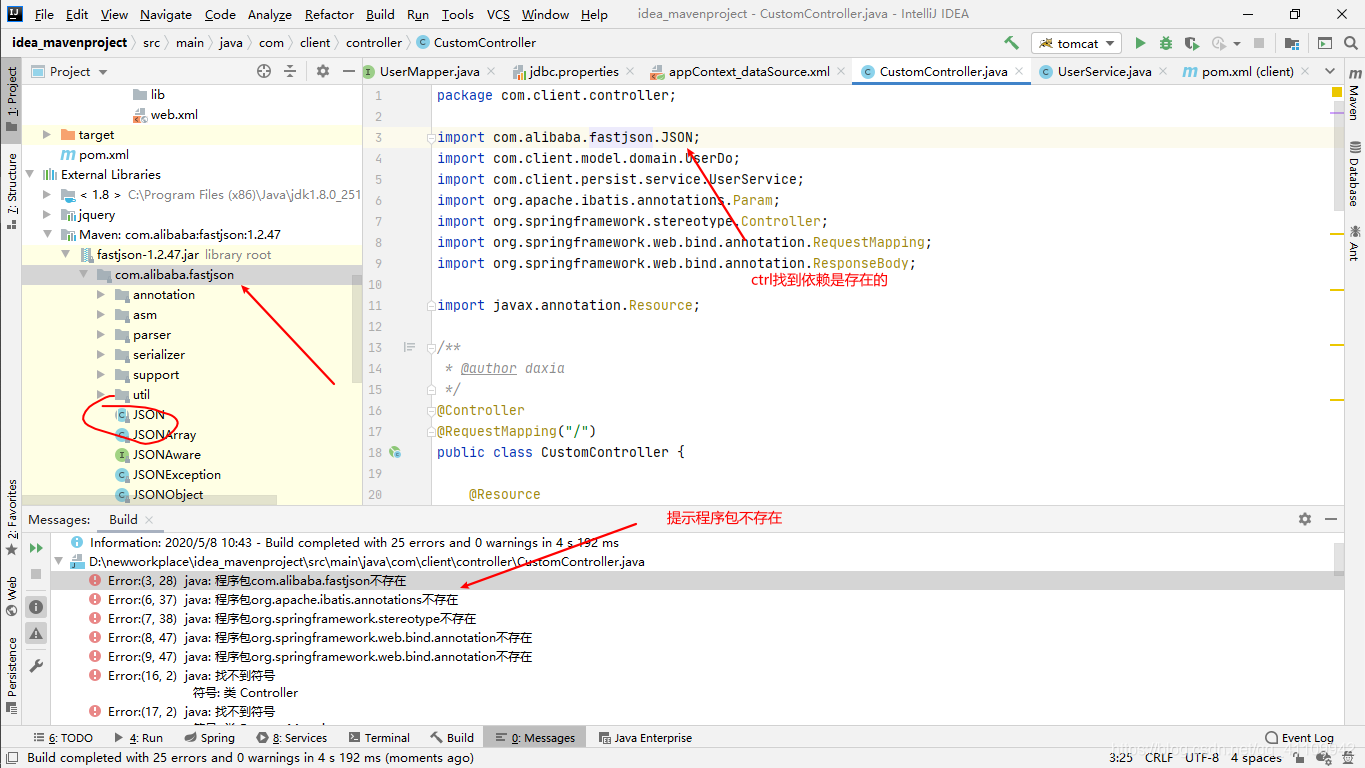Click the gutter icon on line 18
Screen dimensions: 1365x768
tap(395, 452)
